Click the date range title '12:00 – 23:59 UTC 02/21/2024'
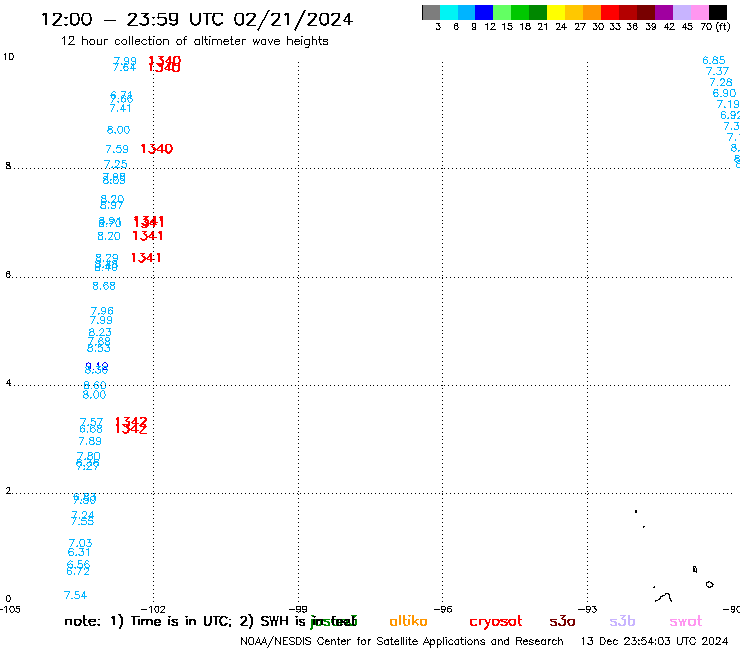The image size is (740, 650). 197,20
